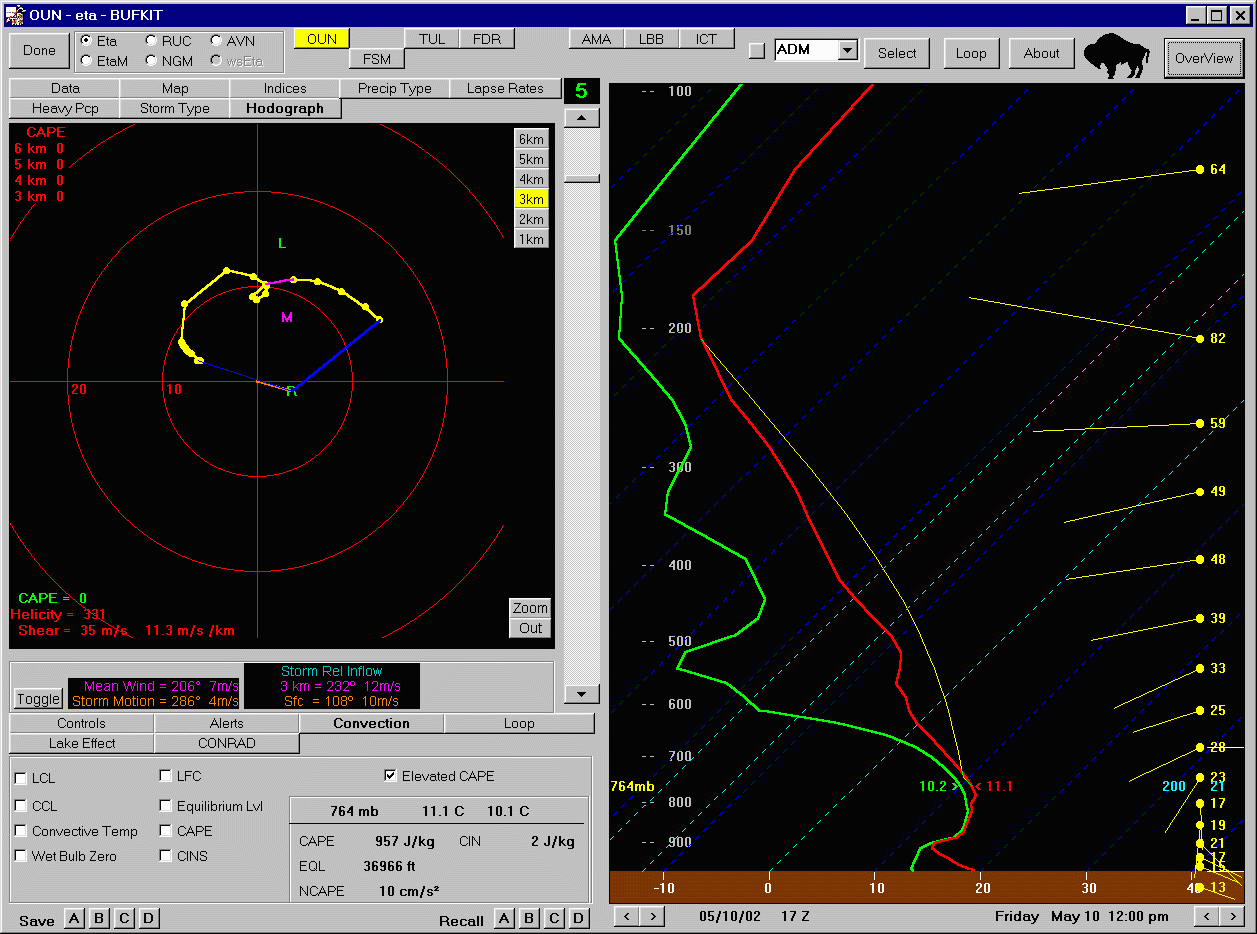
Task: Step forward one hour with the right arrow beside the date
Action: (x=651, y=916)
